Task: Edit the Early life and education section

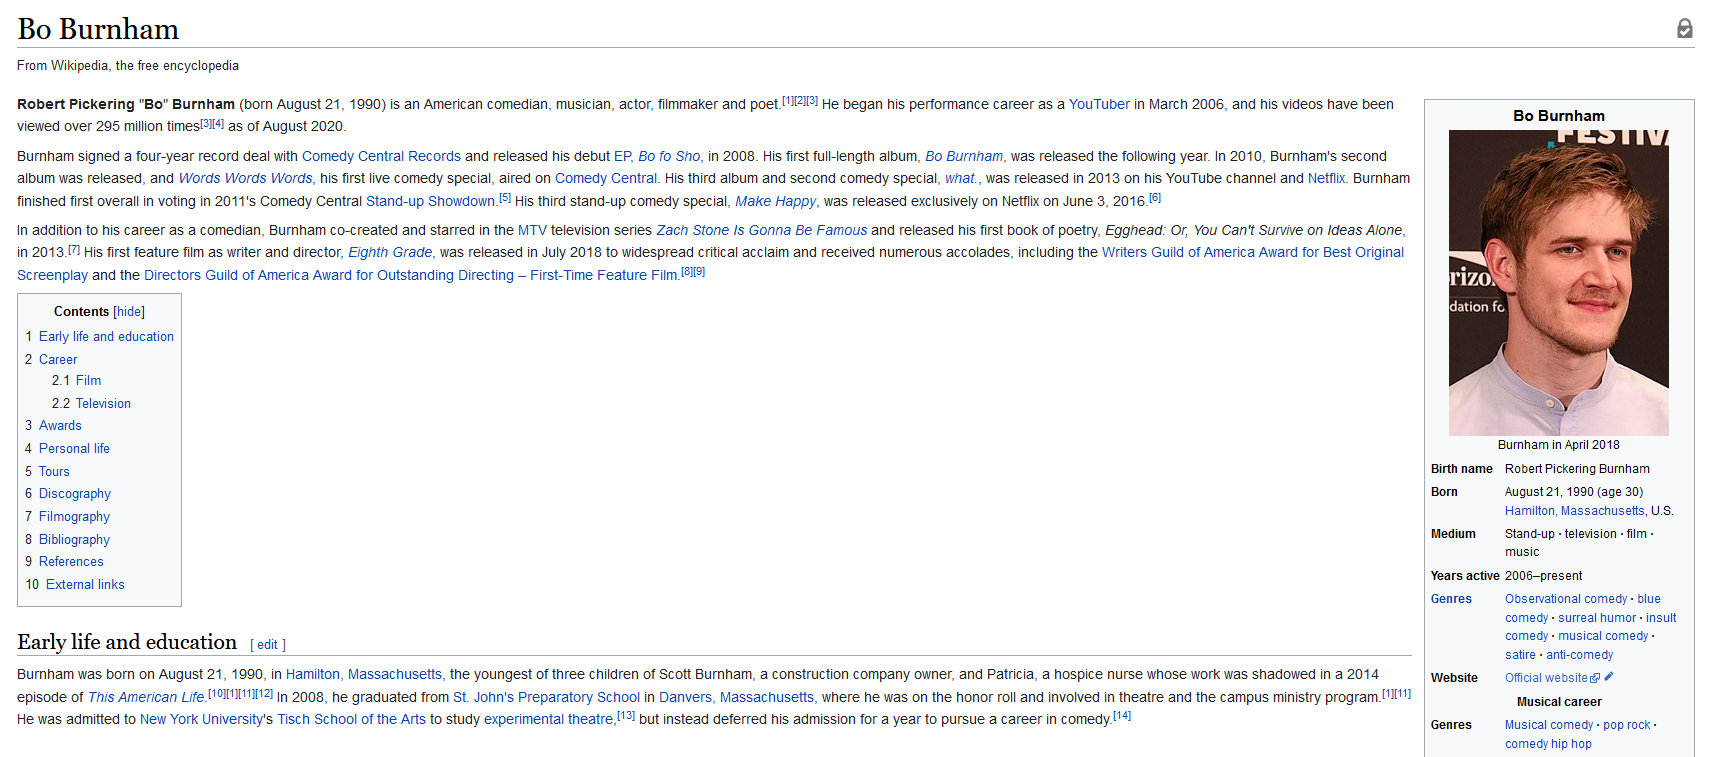Action: coord(267,645)
